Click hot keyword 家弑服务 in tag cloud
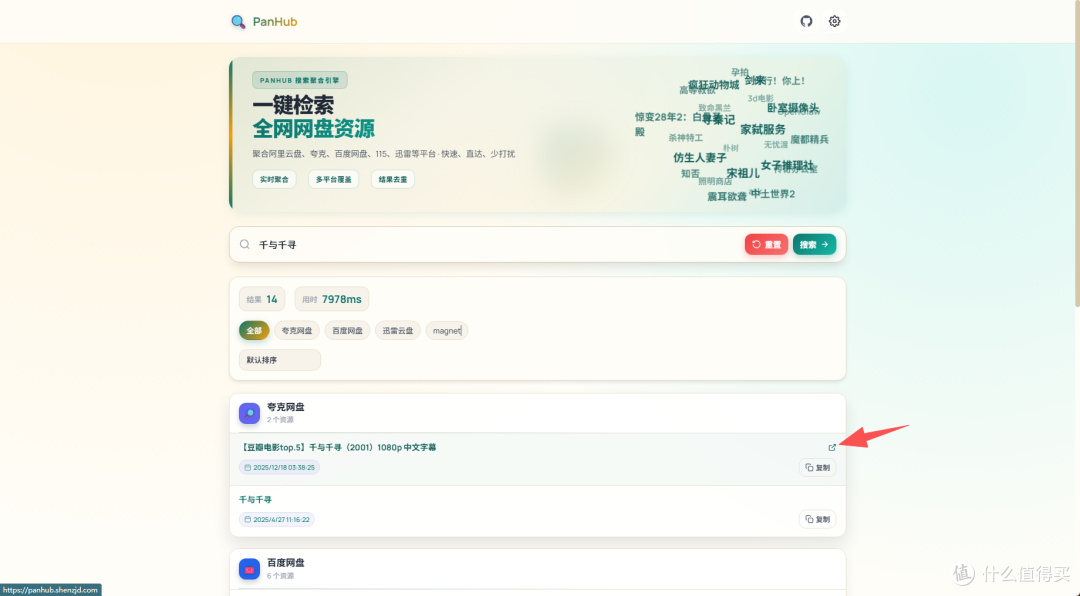 point(762,130)
